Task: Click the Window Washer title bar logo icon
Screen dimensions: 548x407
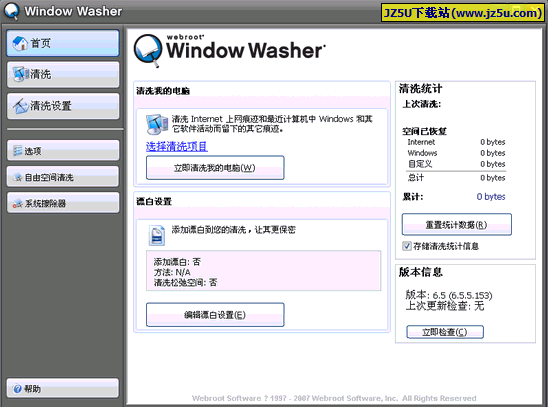Action: coord(11,11)
